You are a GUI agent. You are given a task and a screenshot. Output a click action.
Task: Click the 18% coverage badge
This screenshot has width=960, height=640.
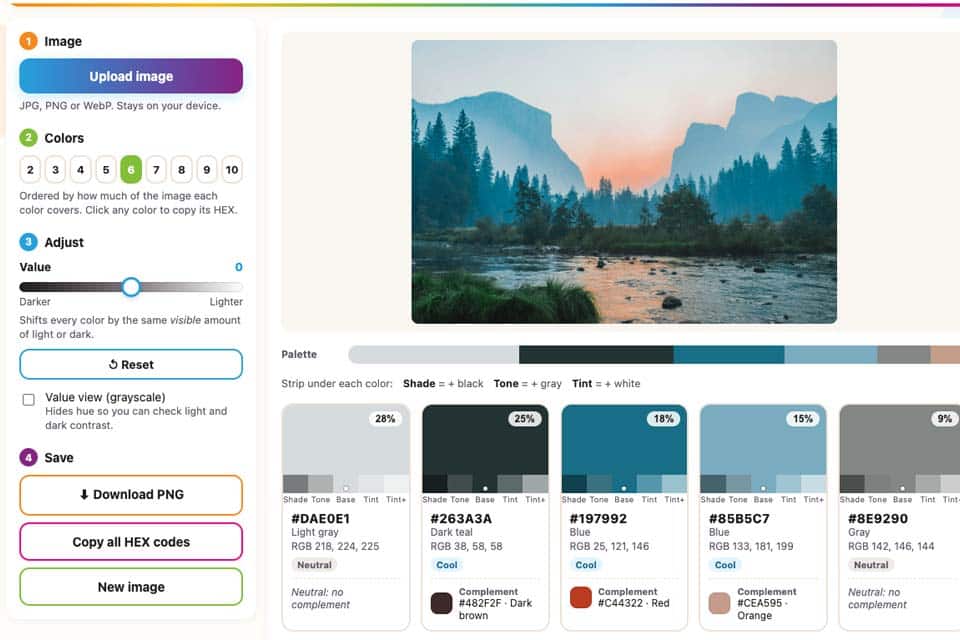663,419
